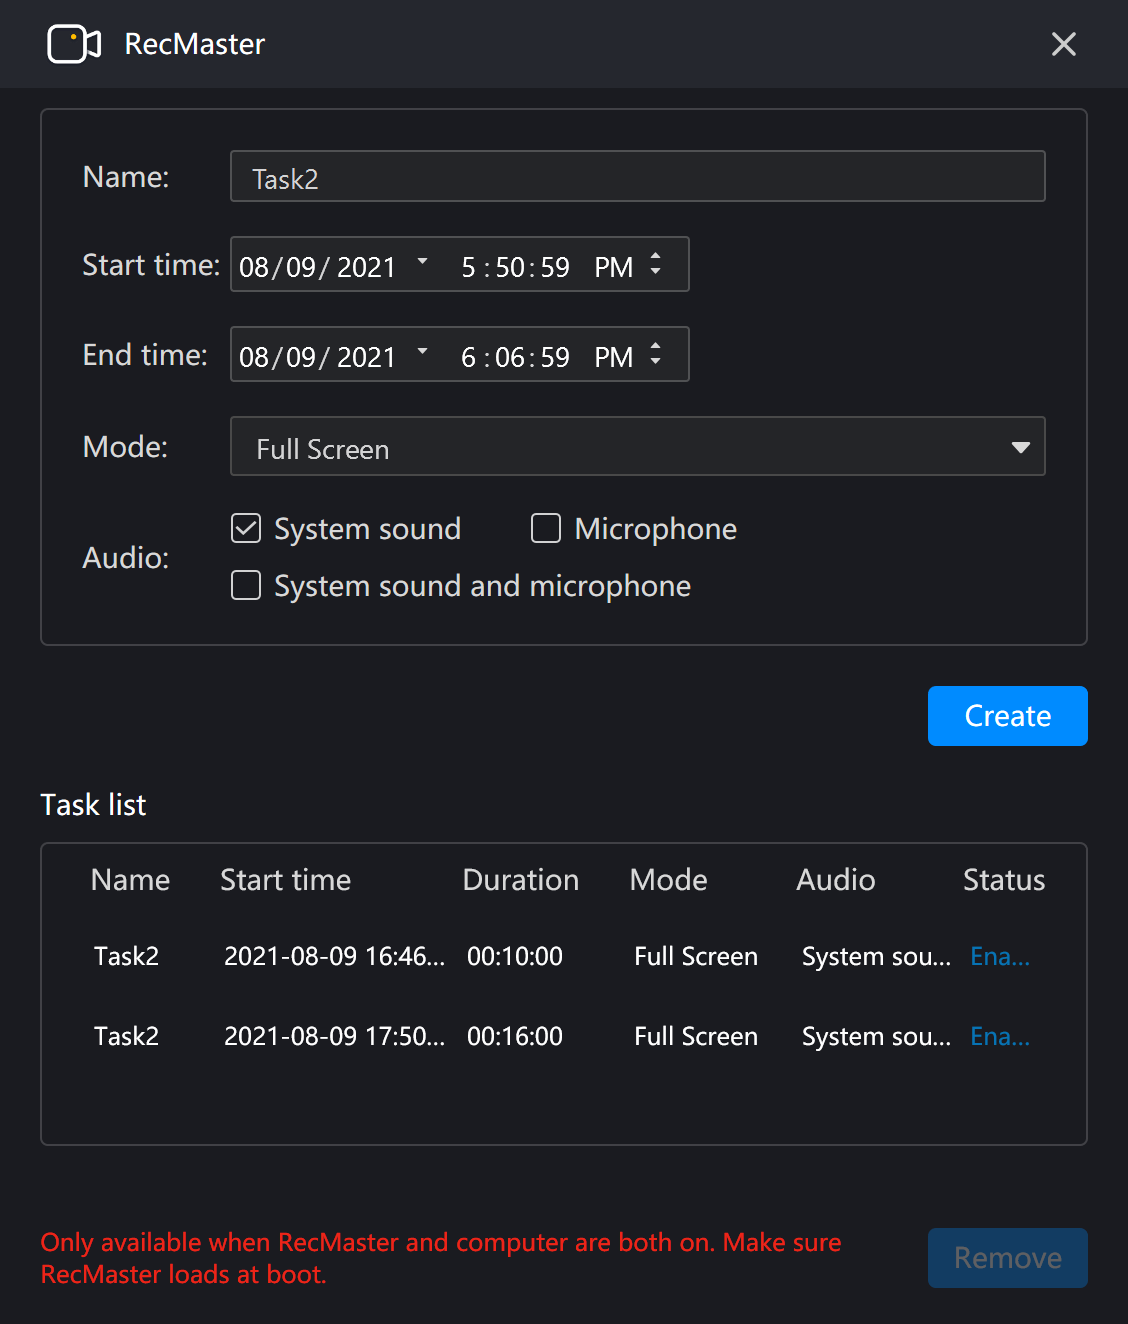The width and height of the screenshot is (1128, 1324).
Task: Click the Start time column header in the Task list
Action: 286,880
